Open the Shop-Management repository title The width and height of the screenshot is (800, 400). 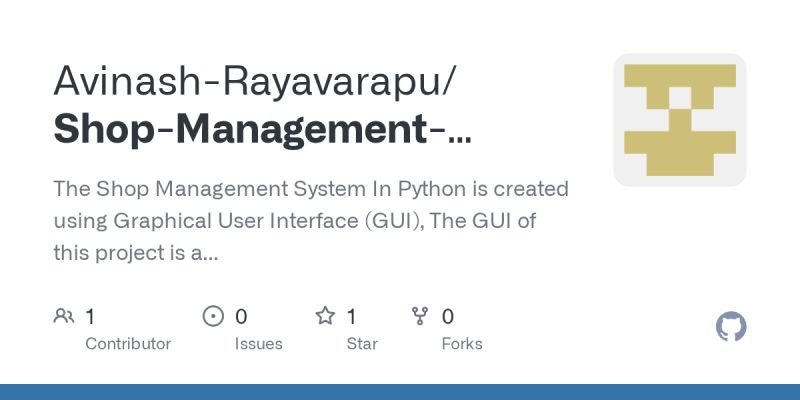point(262,130)
